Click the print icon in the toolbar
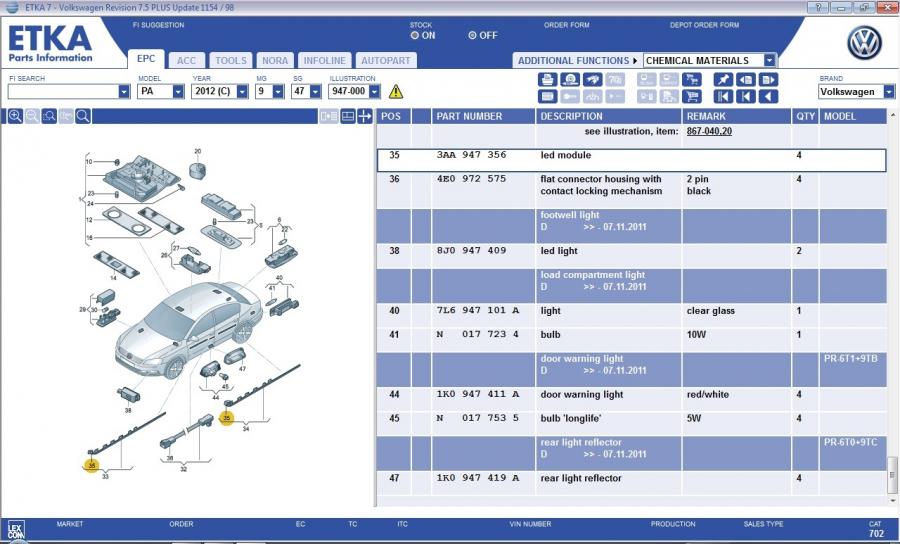This screenshot has height=544, width=900. 547,79
